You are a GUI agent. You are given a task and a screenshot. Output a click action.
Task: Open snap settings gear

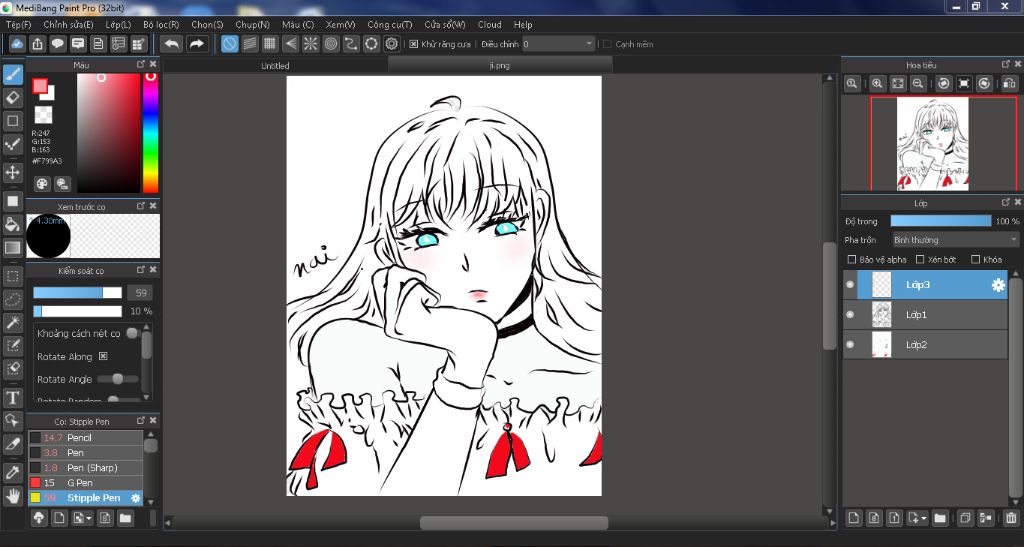point(392,44)
